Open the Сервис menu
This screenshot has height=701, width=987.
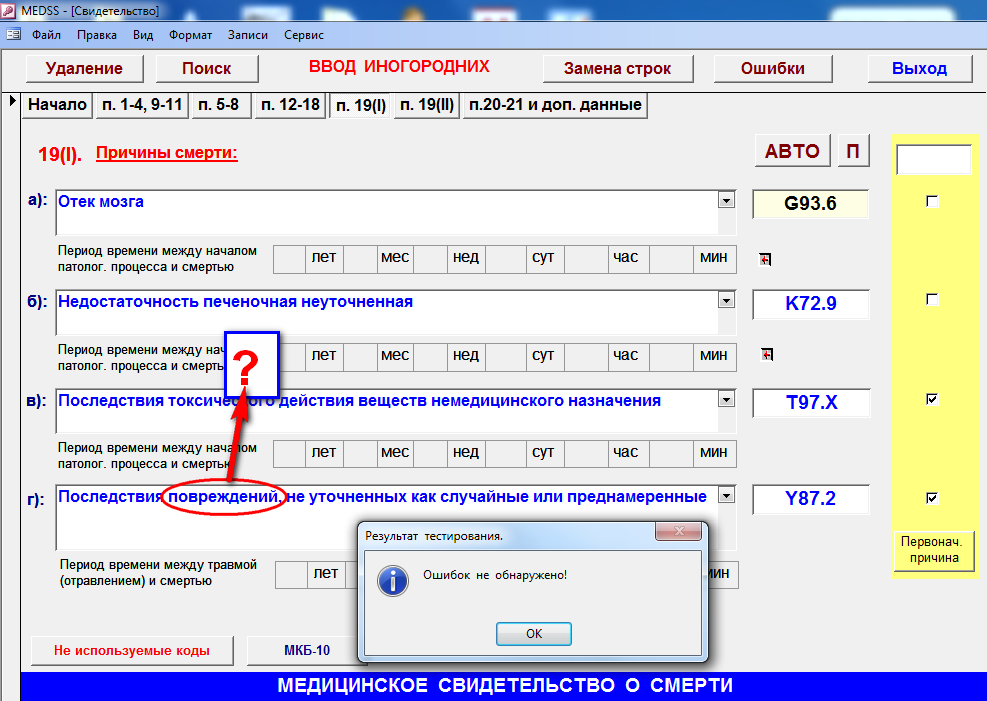[x=304, y=35]
